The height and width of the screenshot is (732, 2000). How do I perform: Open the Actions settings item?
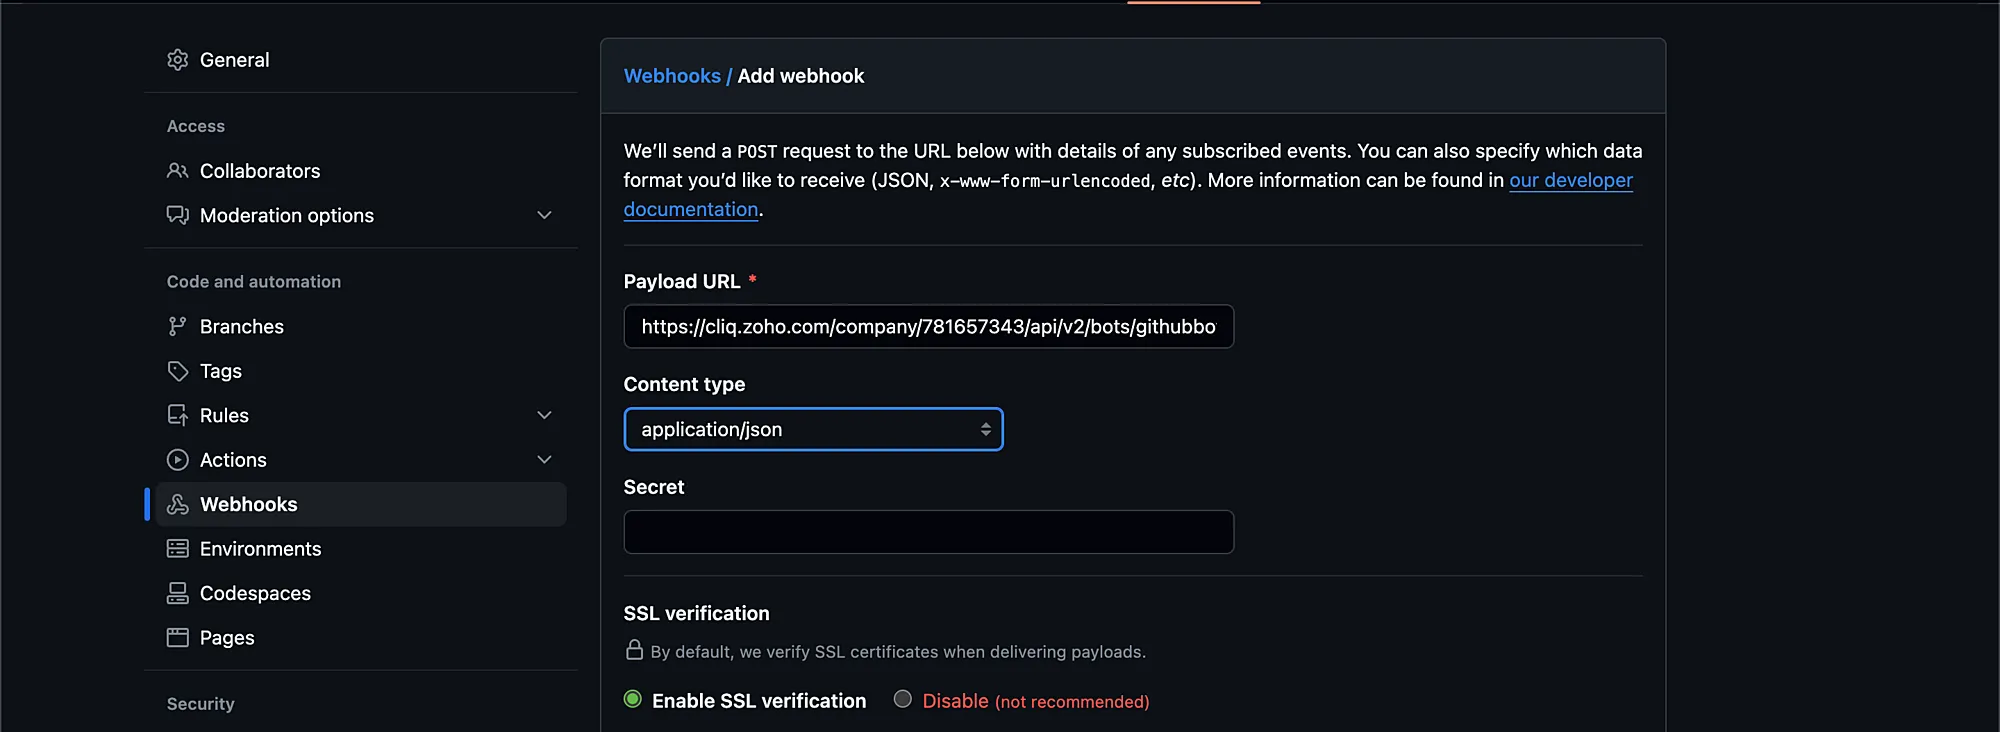(233, 460)
